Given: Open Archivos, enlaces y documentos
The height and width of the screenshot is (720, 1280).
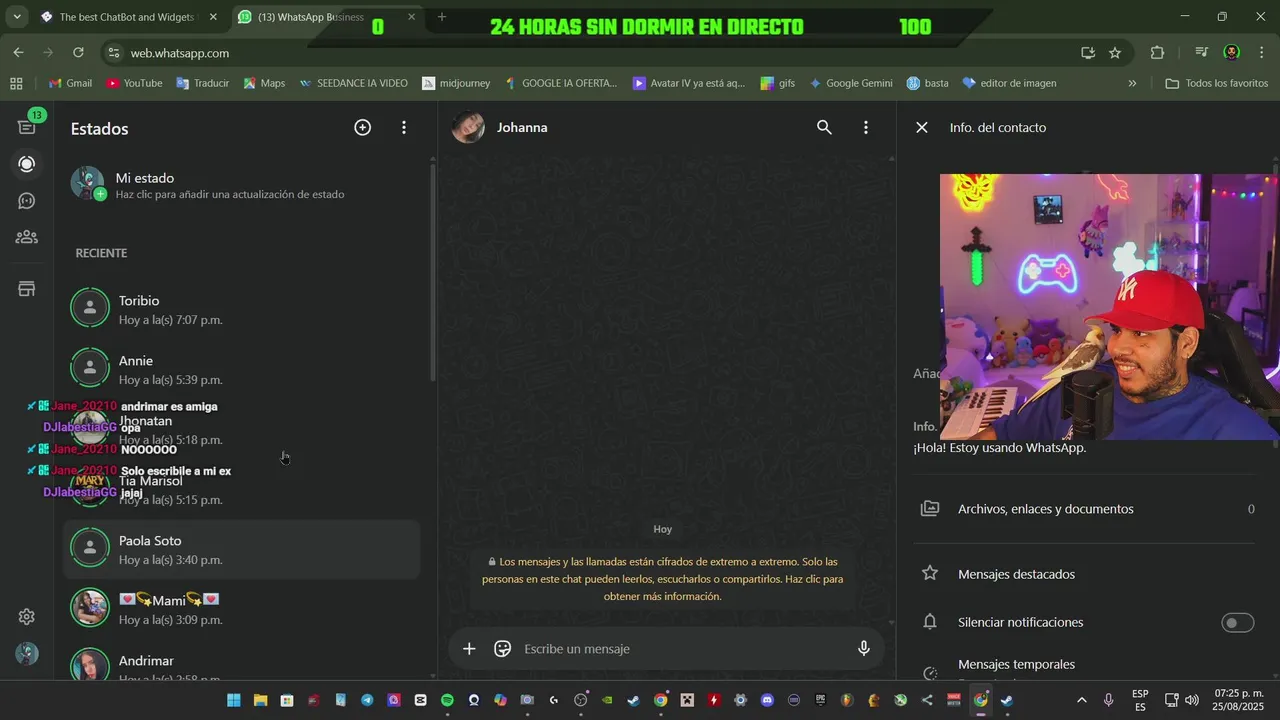Looking at the screenshot, I should (x=1087, y=509).
